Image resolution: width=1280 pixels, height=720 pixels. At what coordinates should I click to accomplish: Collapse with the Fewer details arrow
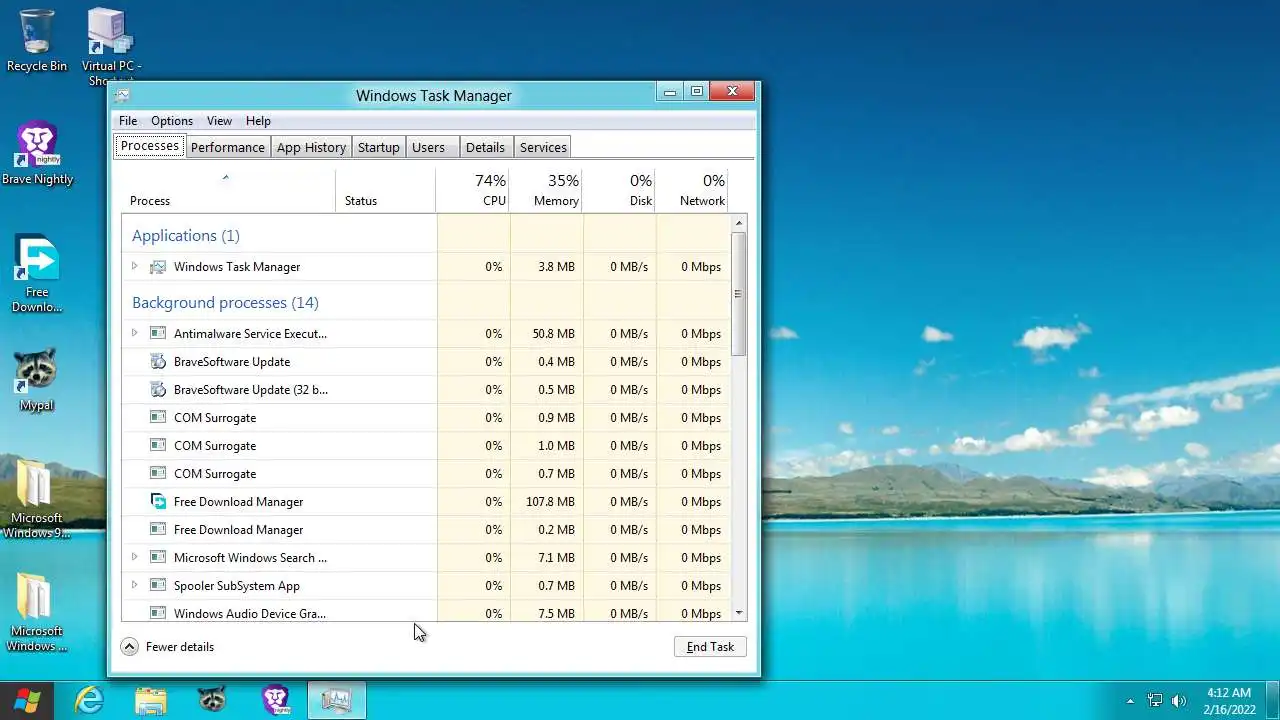pyautogui.click(x=129, y=647)
